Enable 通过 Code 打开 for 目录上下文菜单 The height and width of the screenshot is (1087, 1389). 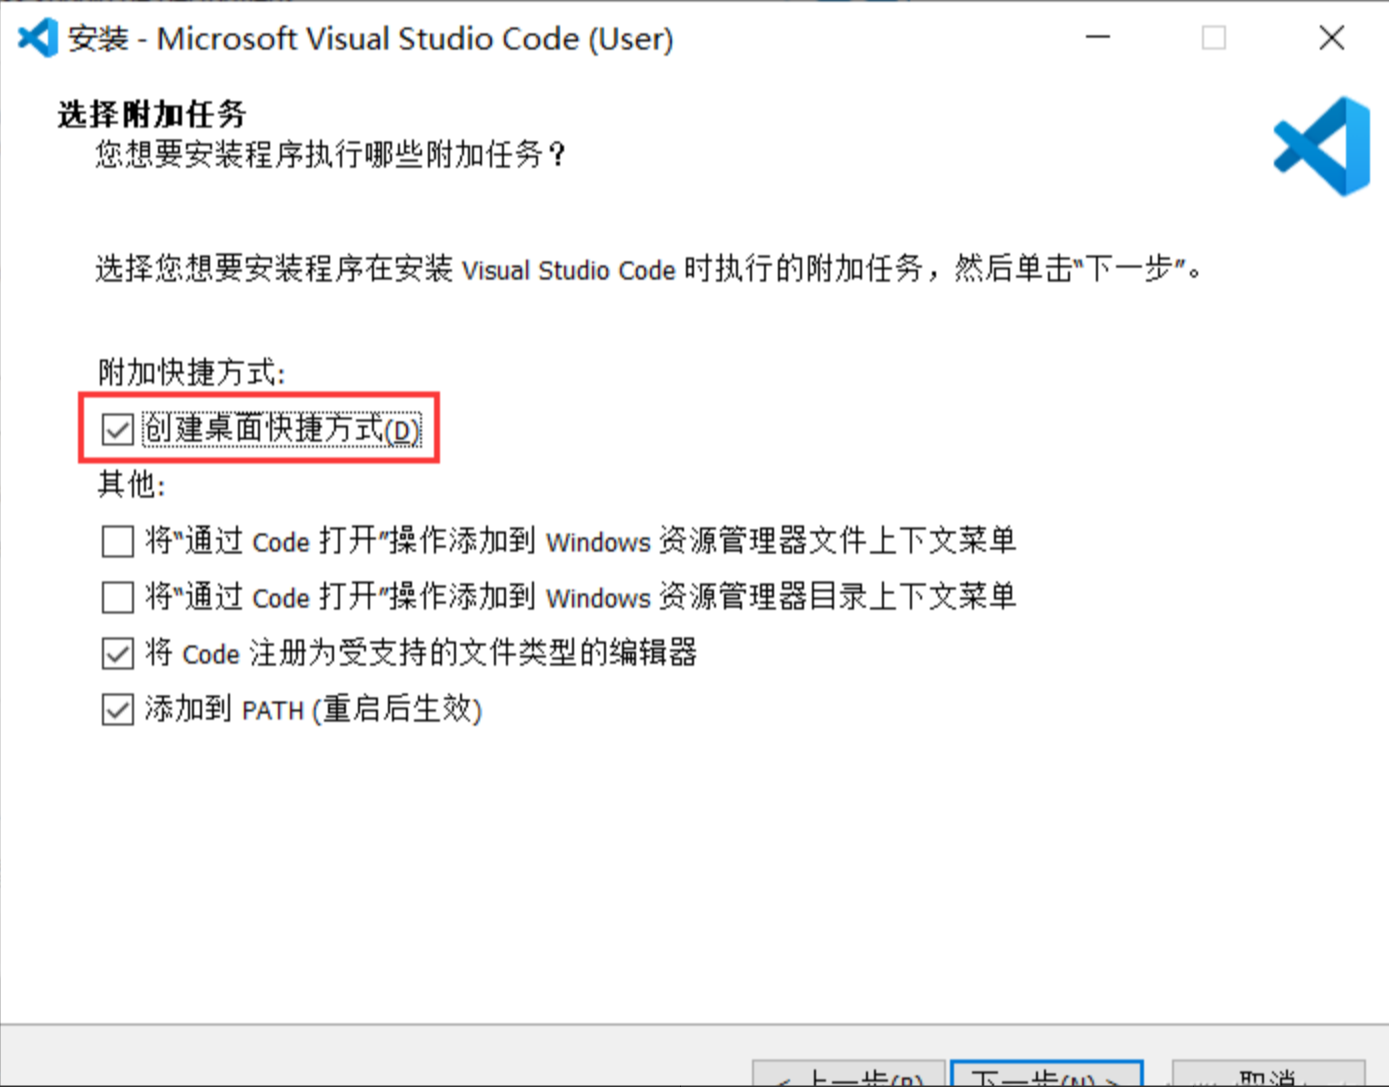pyautogui.click(x=117, y=598)
